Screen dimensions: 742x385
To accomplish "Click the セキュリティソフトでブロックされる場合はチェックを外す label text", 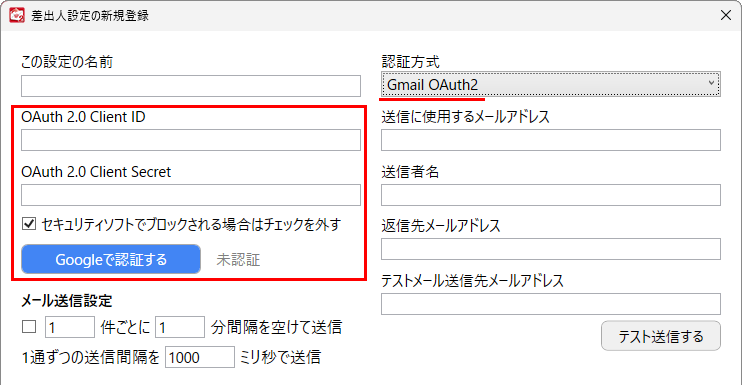I will 191,224.
